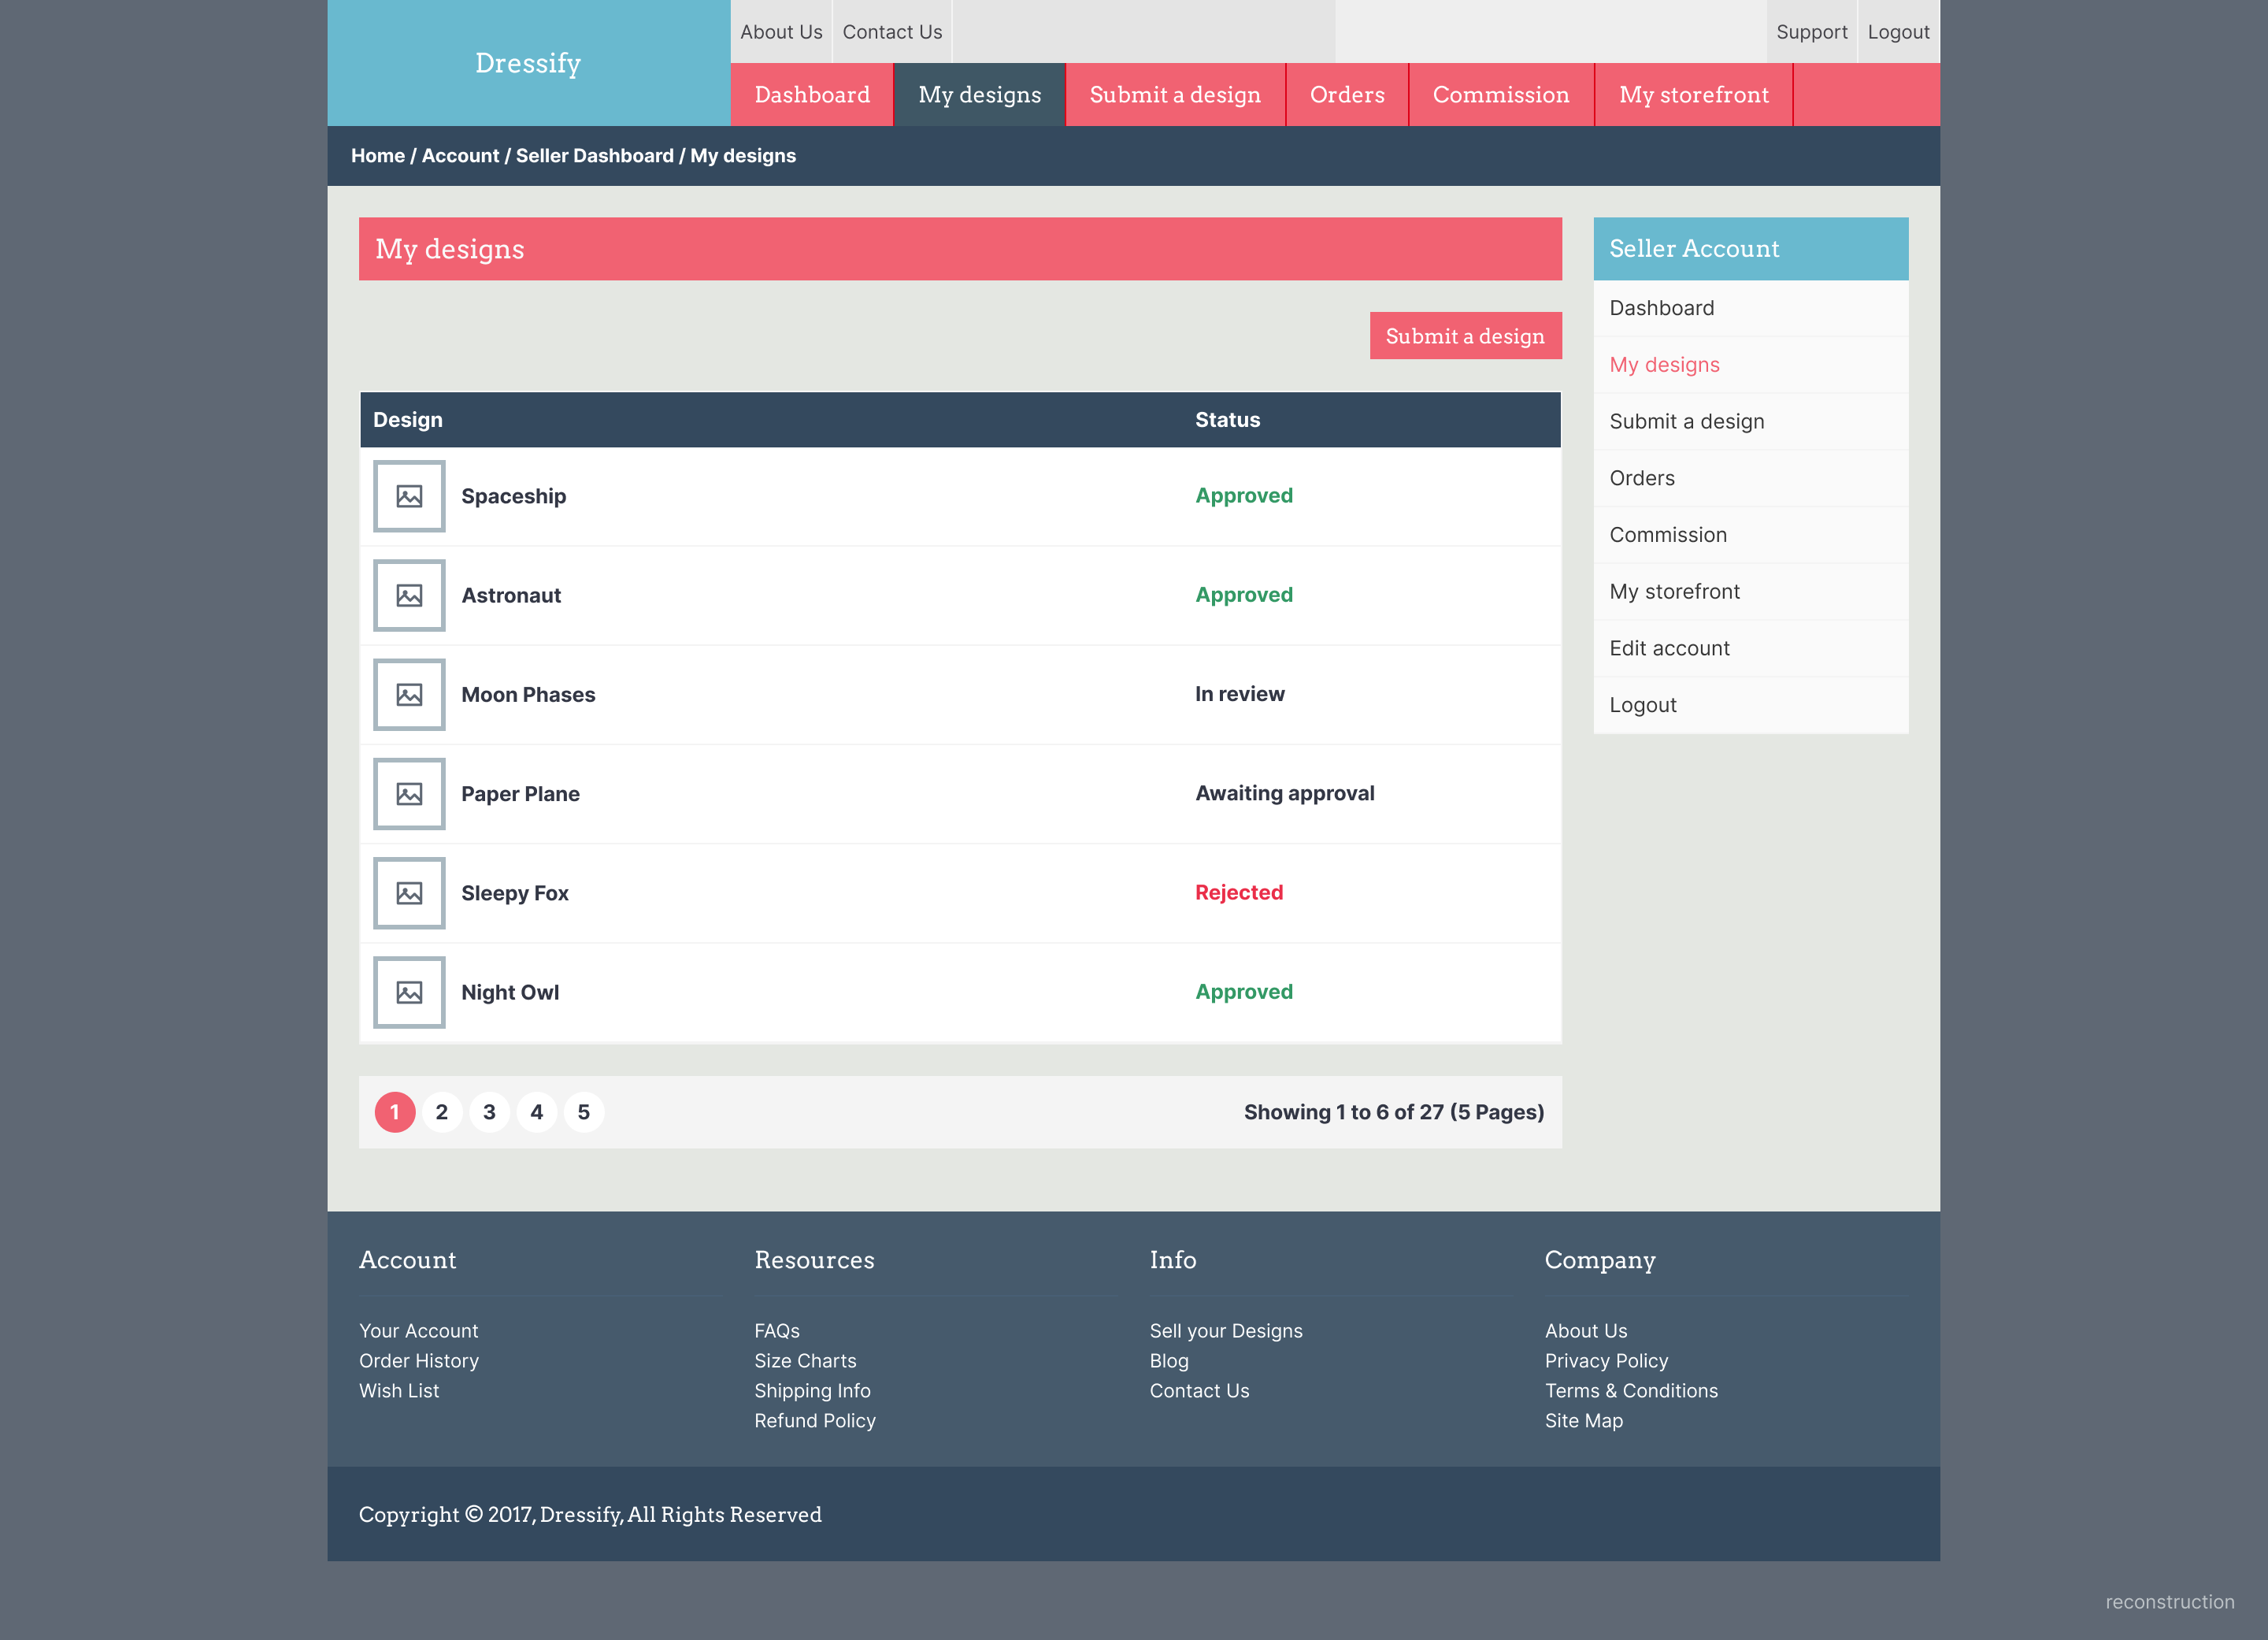
Task: Select the My designs nav tab
Action: (x=980, y=95)
